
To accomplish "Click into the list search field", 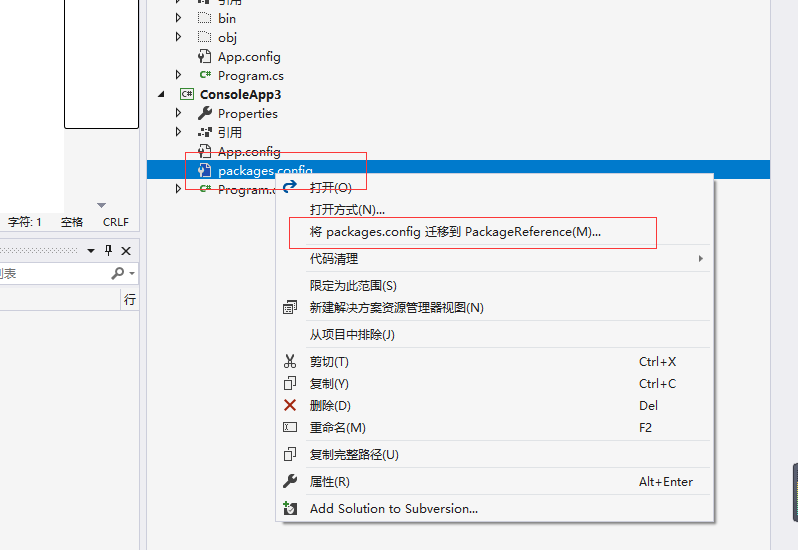I will tap(54, 273).
